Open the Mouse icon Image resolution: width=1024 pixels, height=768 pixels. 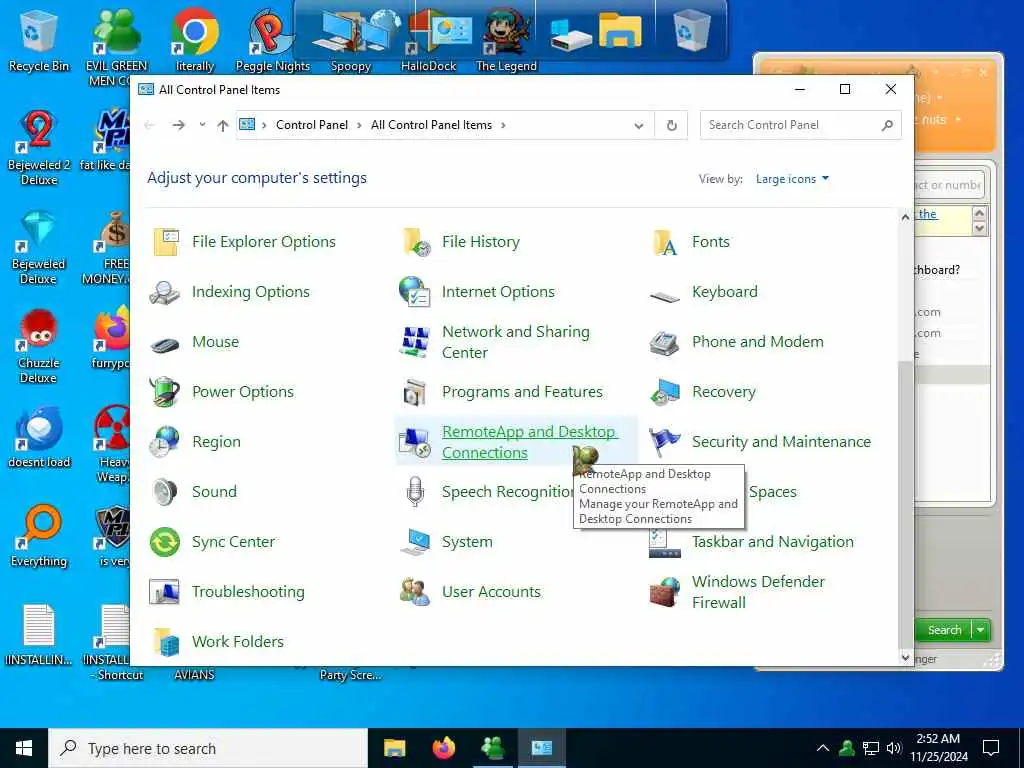(165, 344)
